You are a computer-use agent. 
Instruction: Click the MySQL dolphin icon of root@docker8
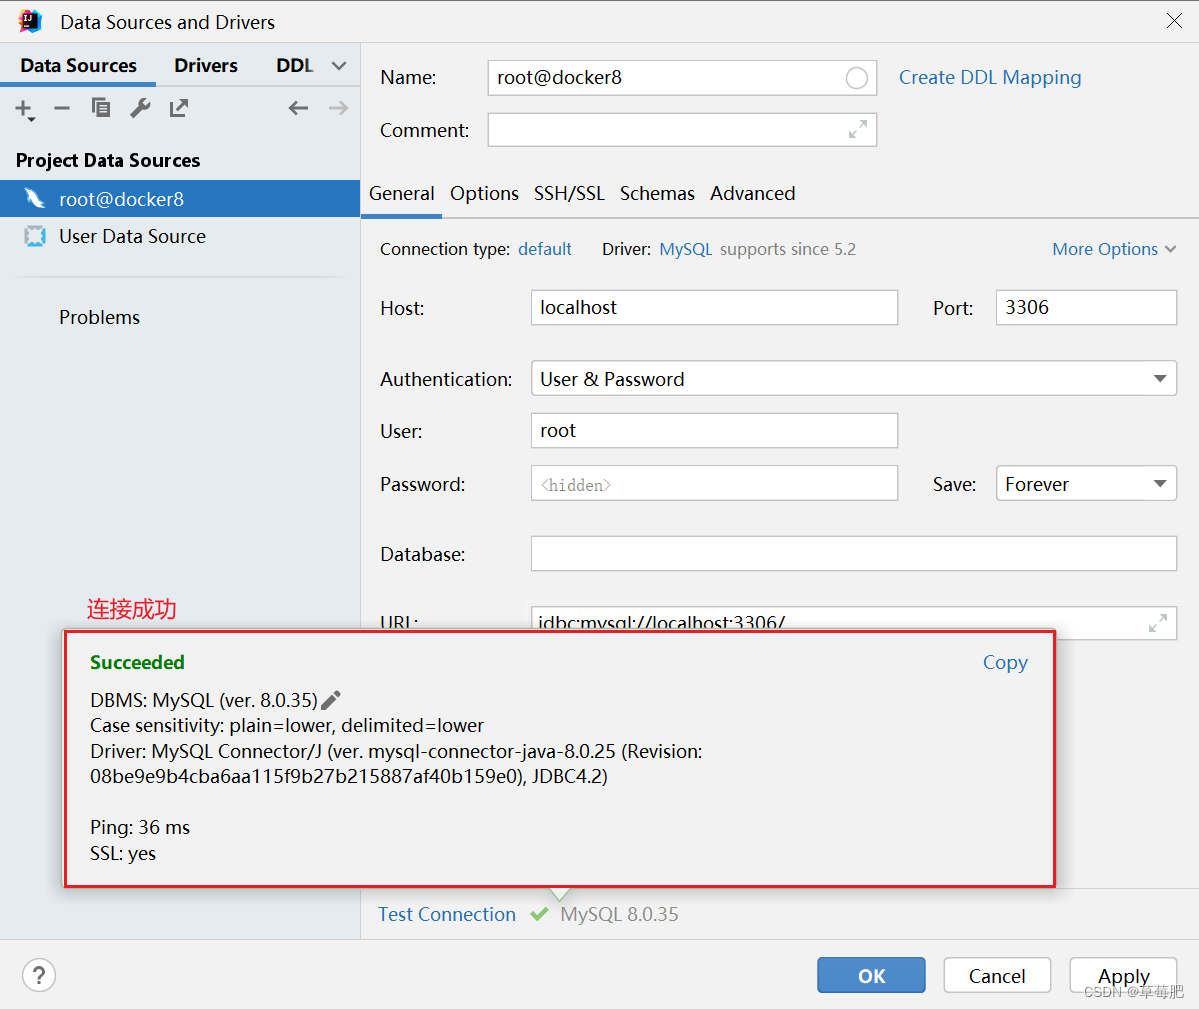34,199
